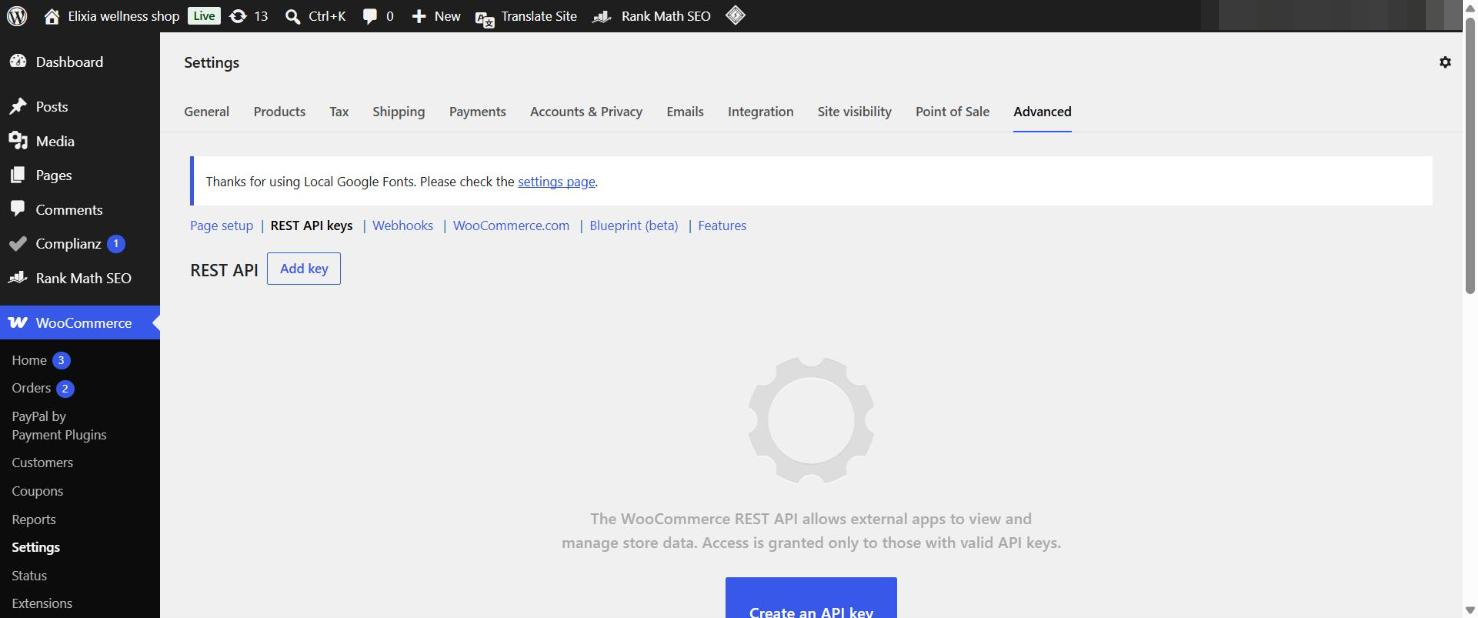
Task: Open the Reports submenu item
Action: 34,519
